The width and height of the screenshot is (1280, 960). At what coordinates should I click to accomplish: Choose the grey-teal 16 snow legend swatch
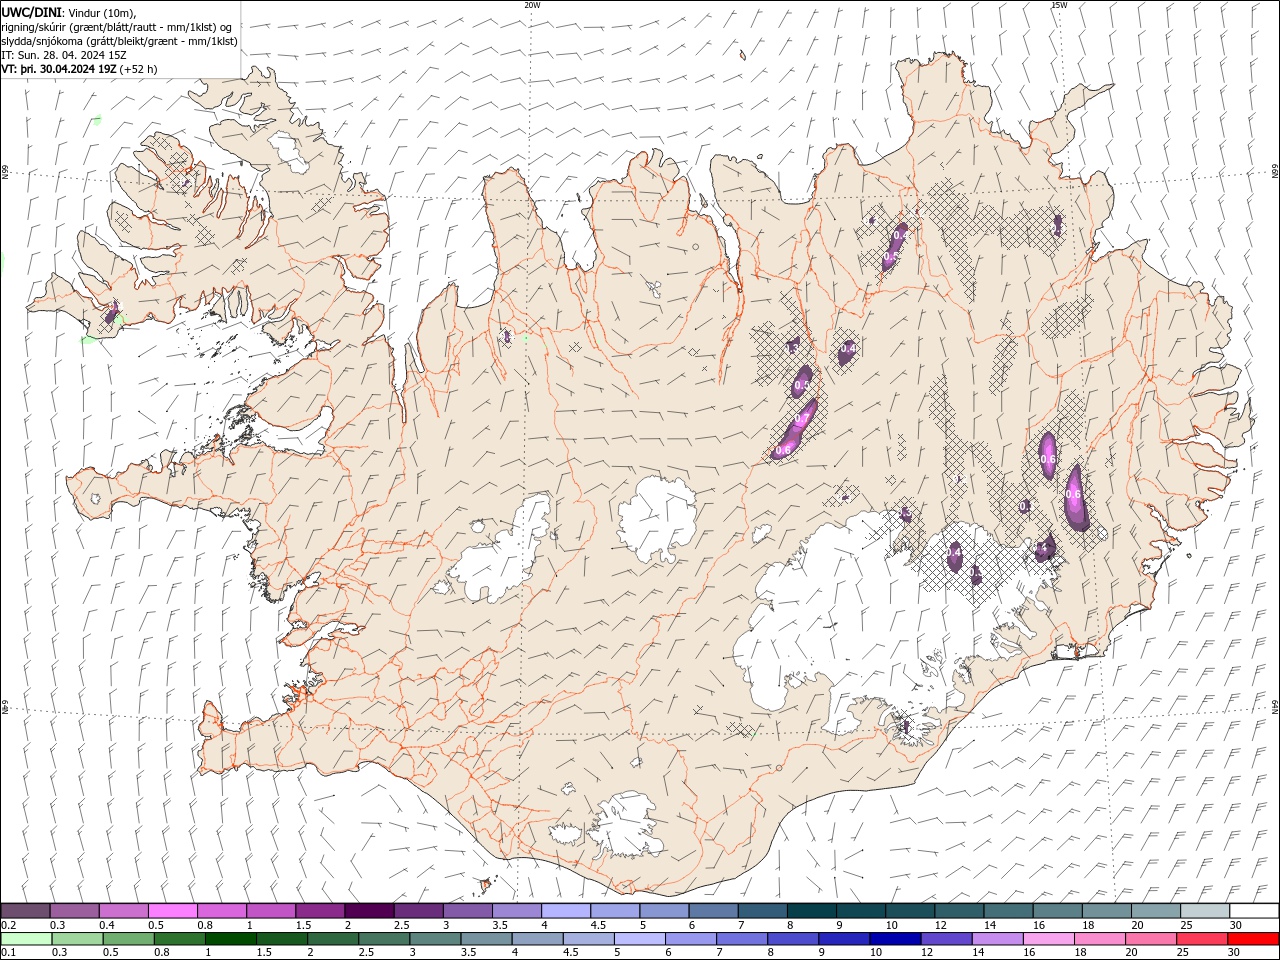coord(1058,911)
